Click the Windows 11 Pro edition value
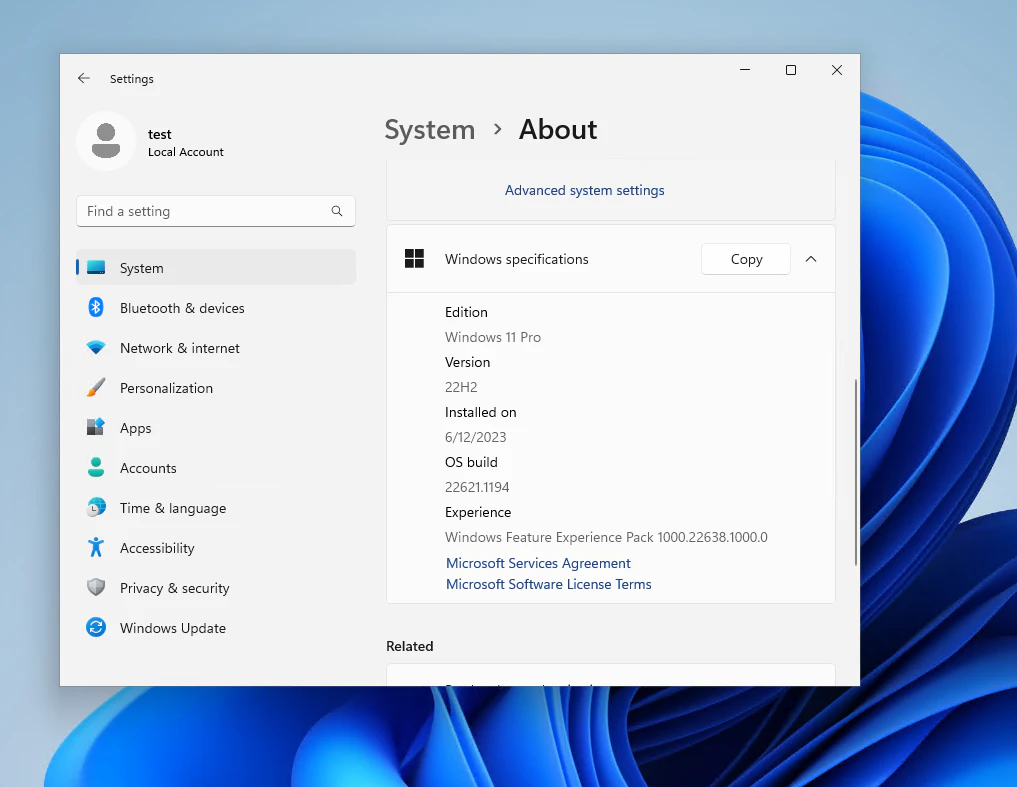1017x787 pixels. 493,337
